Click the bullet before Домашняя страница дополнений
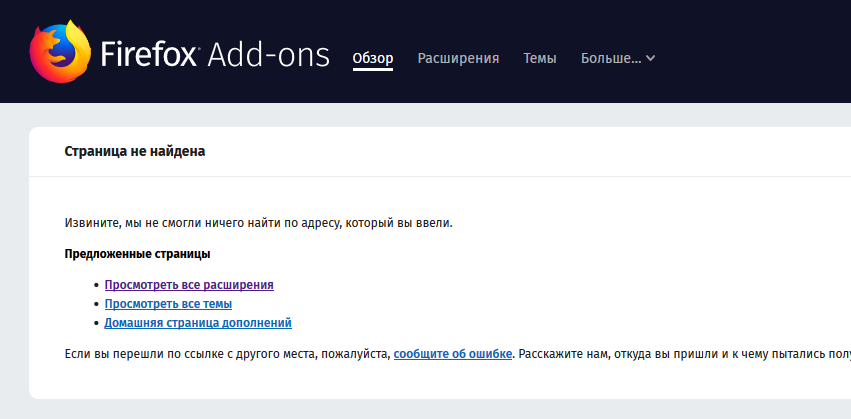This screenshot has height=419, width=851. tap(96, 324)
